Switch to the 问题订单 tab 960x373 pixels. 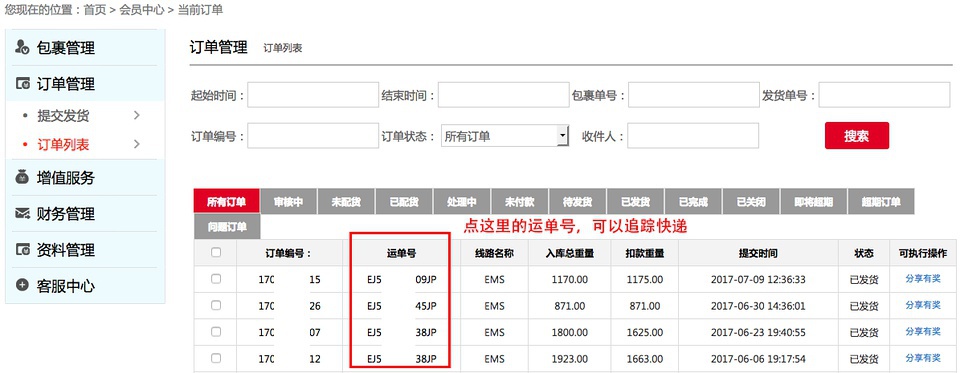click(227, 227)
